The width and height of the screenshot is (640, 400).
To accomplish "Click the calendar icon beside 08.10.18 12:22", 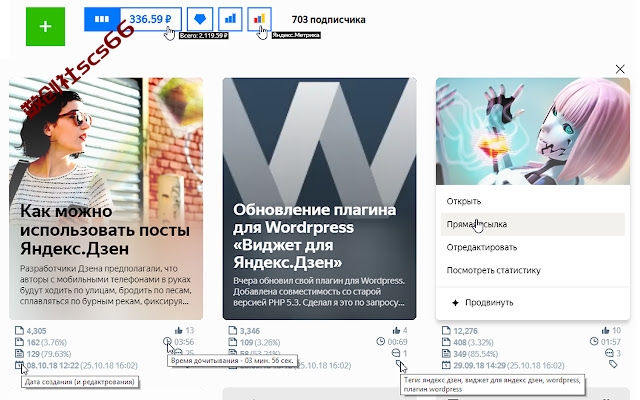I will point(19,365).
